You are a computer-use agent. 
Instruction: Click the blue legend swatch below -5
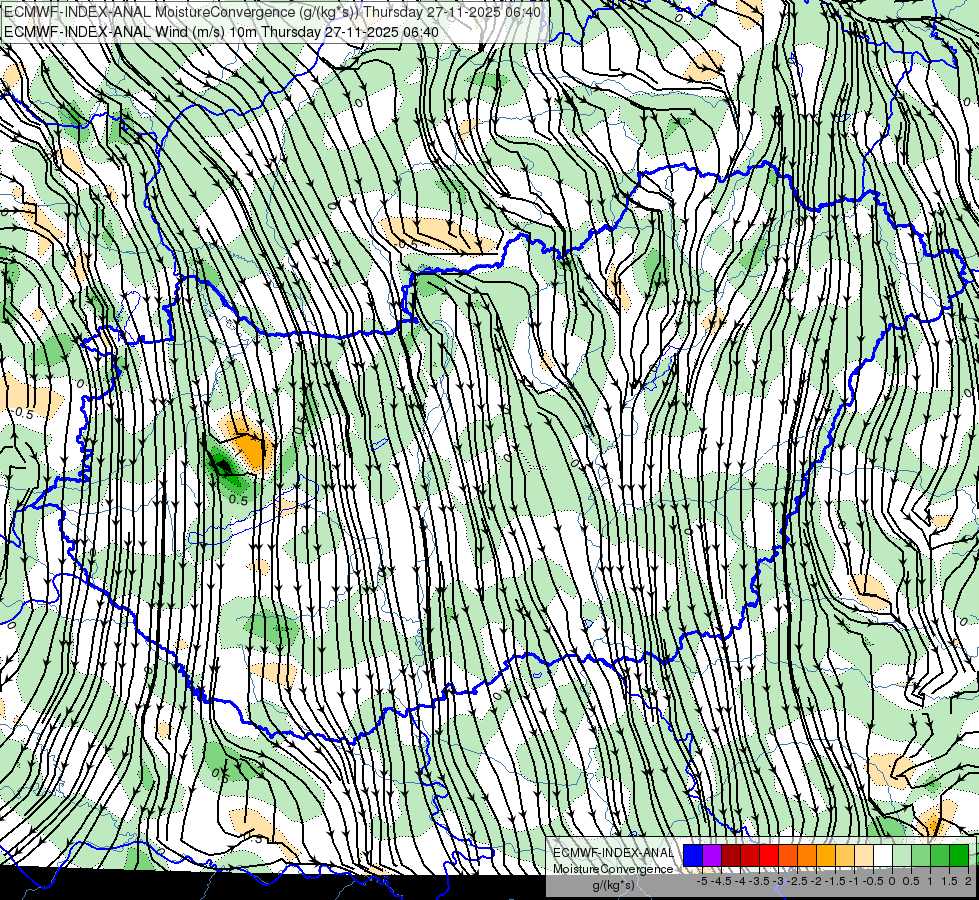(x=693, y=856)
